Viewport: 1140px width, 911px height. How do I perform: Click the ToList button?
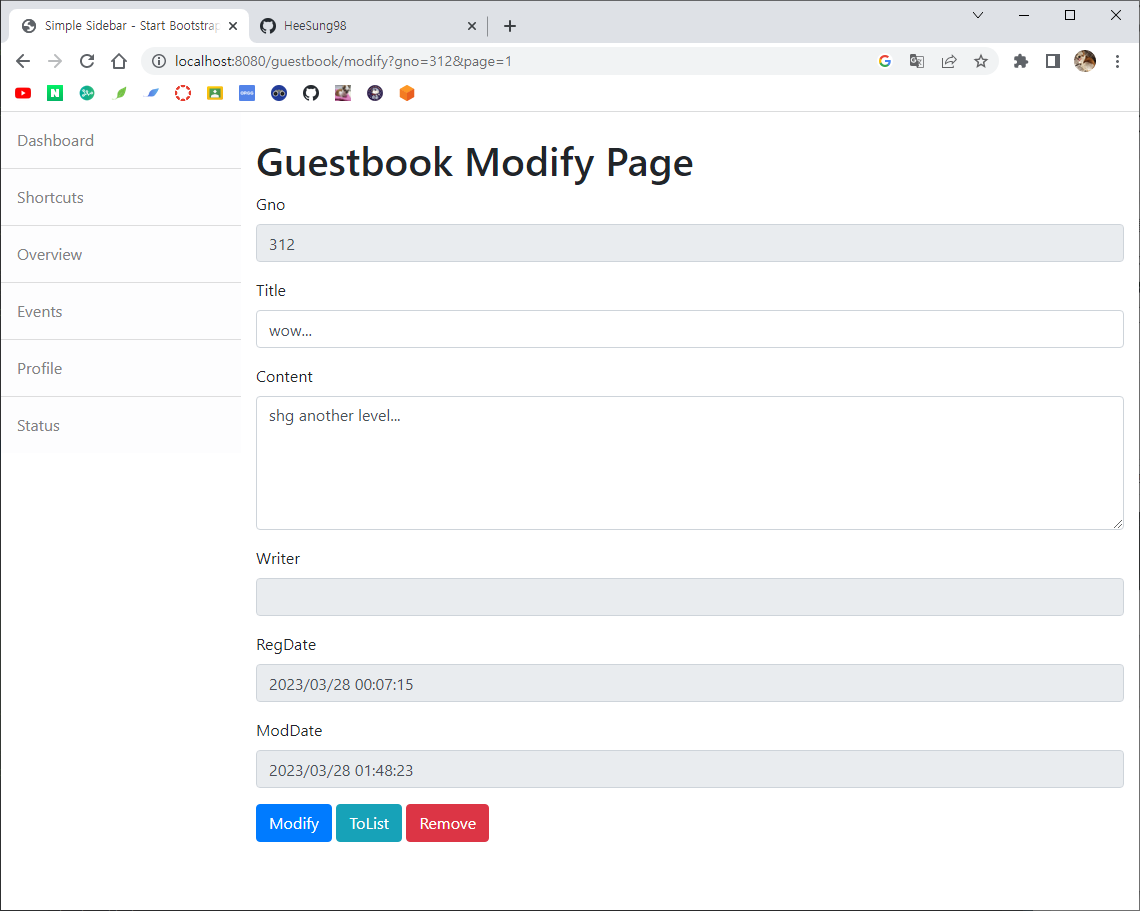click(369, 823)
